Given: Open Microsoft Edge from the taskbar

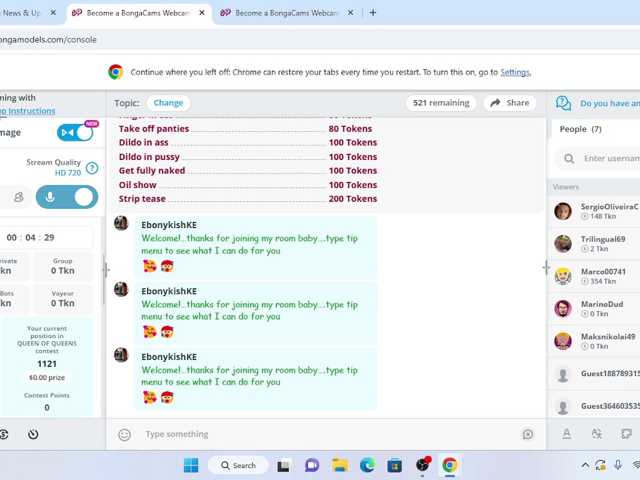Looking at the screenshot, I should coord(367,465).
